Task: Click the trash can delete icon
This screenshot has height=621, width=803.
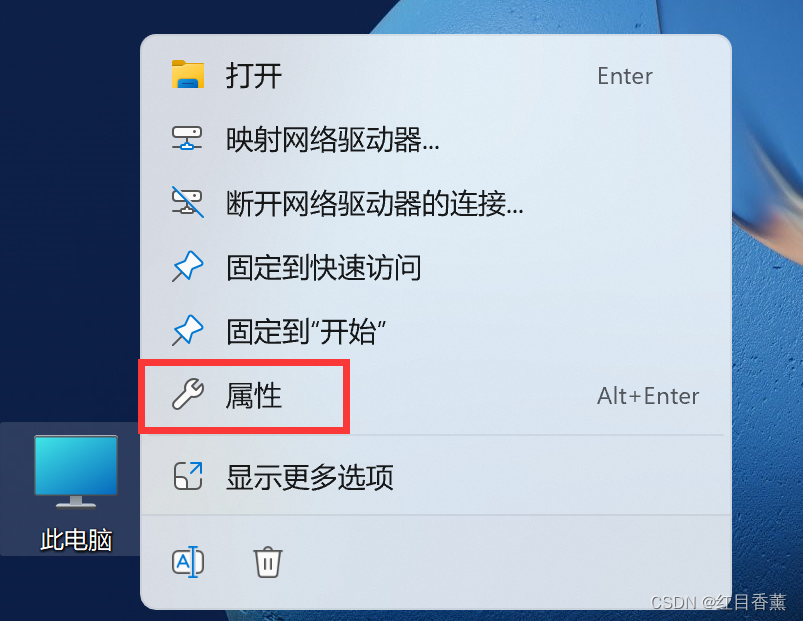Action: (x=268, y=562)
